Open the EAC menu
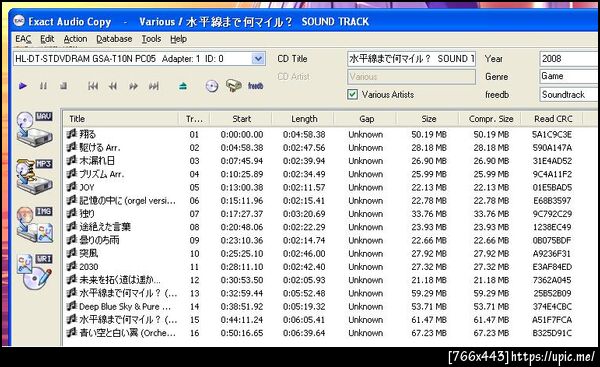Image resolution: width=600 pixels, height=367 pixels. click(23, 39)
